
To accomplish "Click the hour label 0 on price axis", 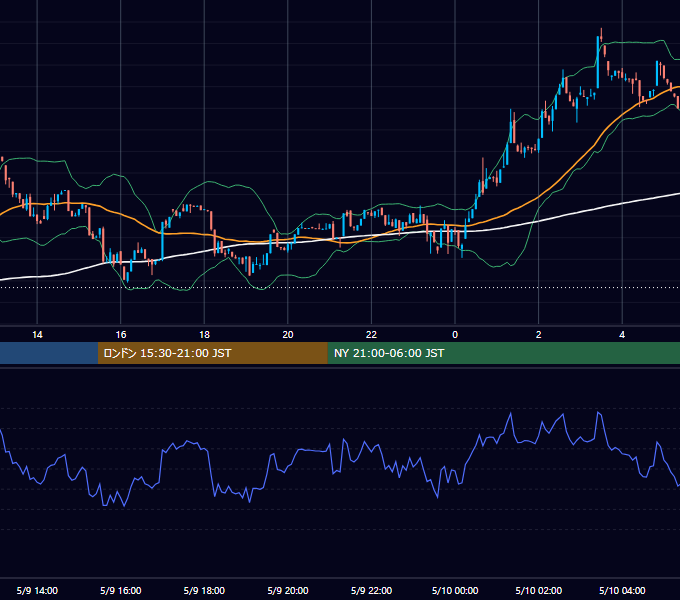I will click(455, 334).
